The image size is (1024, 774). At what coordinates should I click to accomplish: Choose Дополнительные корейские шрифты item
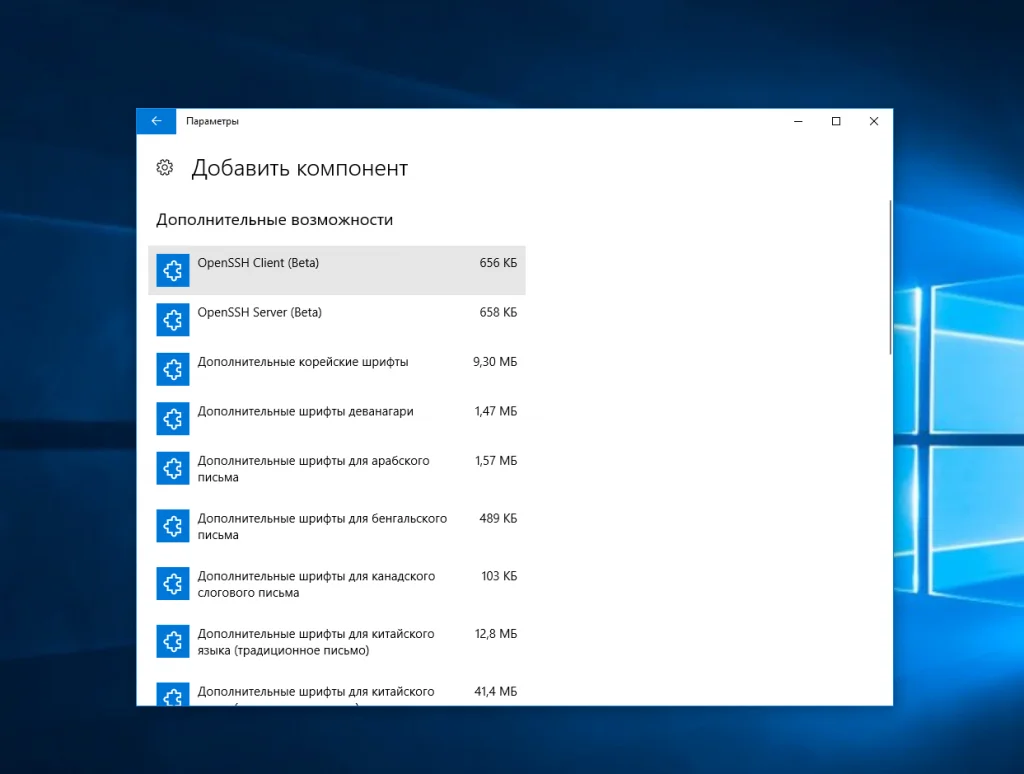click(337, 370)
